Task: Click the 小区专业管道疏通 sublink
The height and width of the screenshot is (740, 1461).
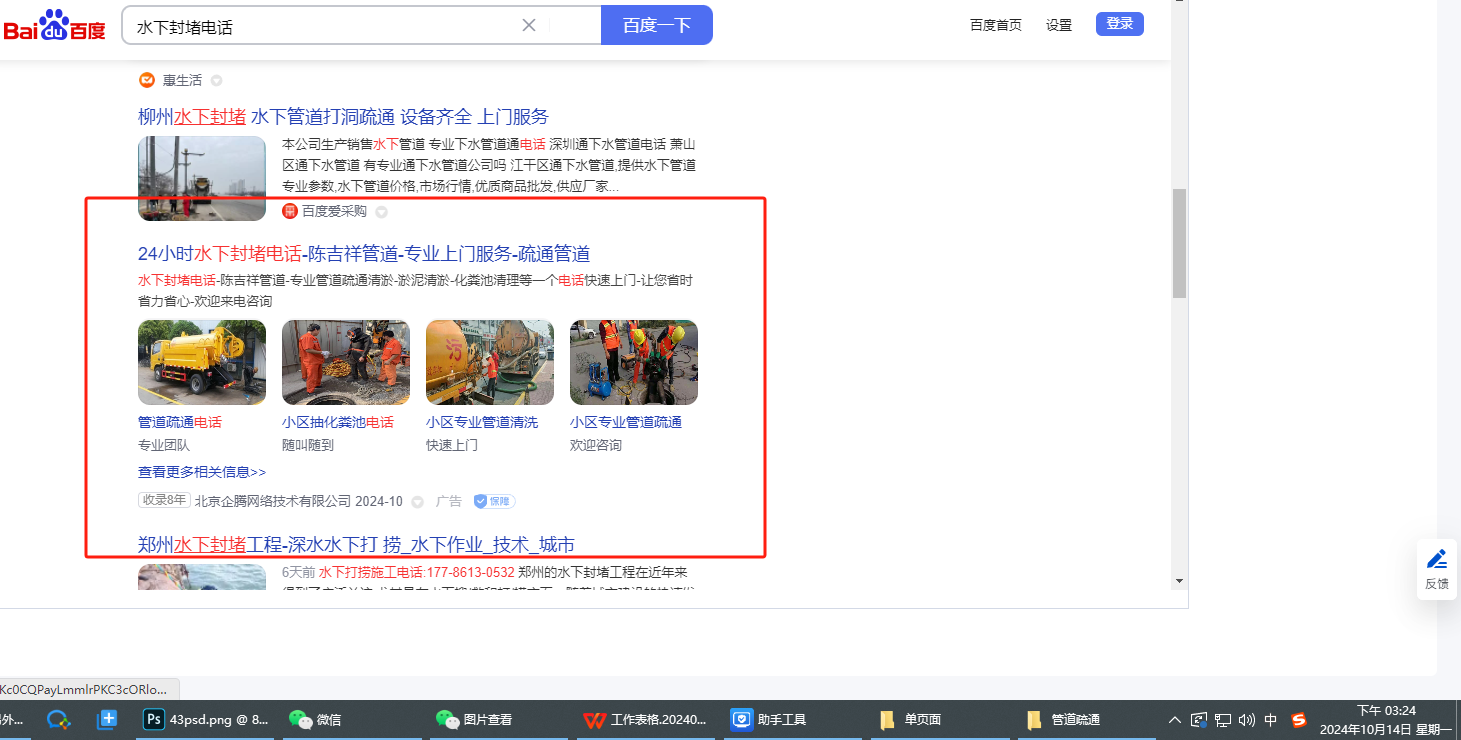Action: coord(626,422)
